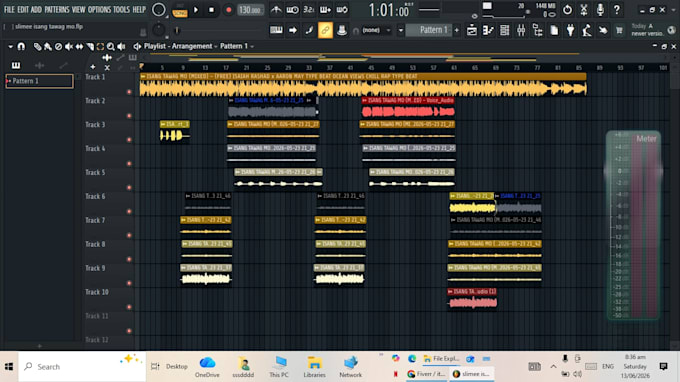Enable the magnet snap icon in Playlist toolbar
Image resolution: width=680 pixels, height=382 pixels.
[x=21, y=46]
